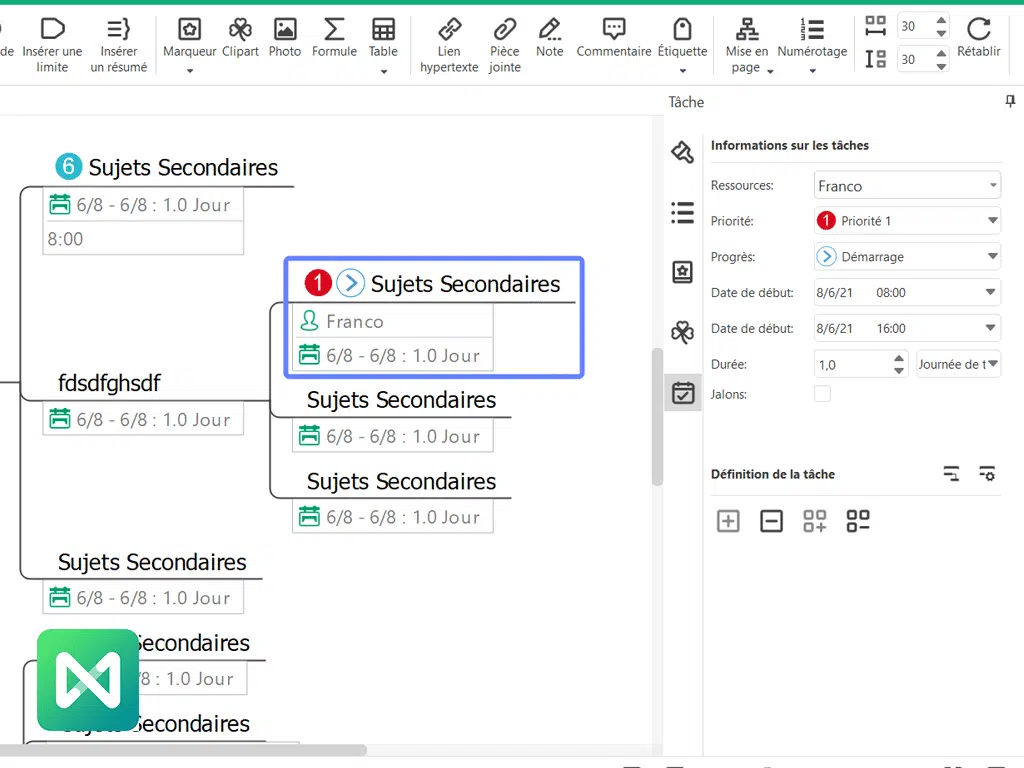Open the Progrès dropdown showing Démarrage
Screen dimensions: 1024x768
992,257
